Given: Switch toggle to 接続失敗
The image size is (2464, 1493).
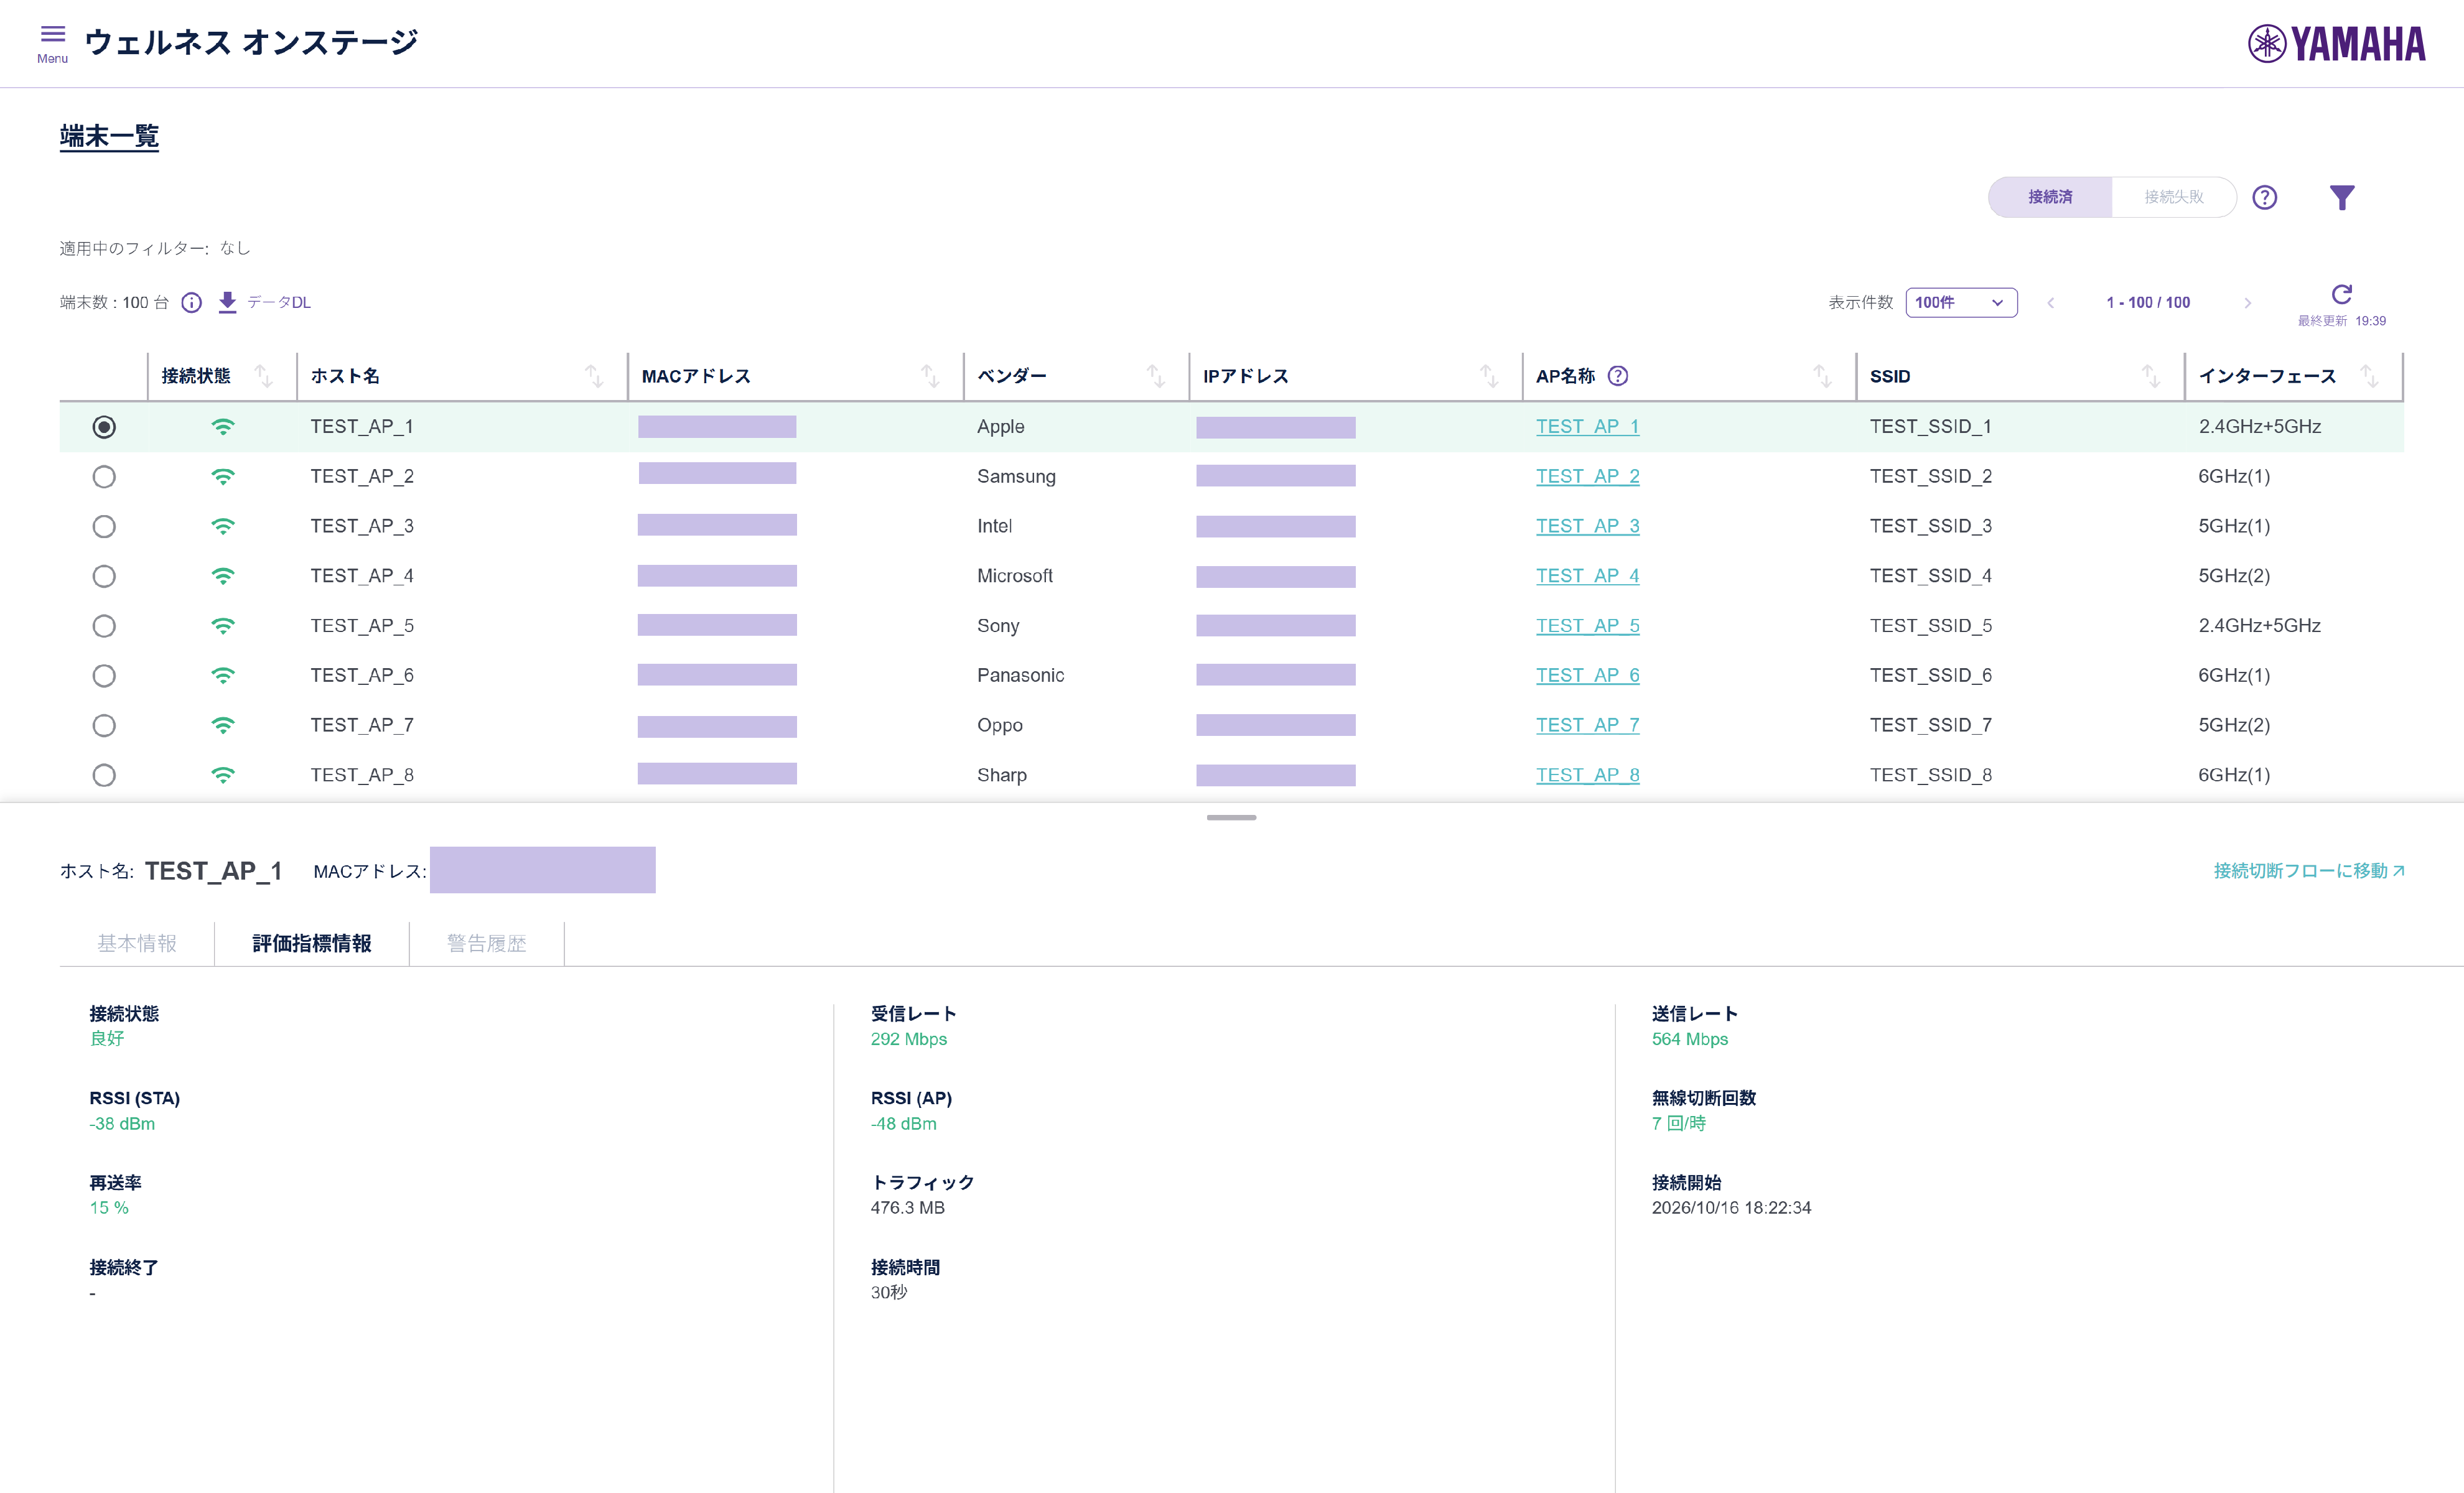Looking at the screenshot, I should (x=2173, y=197).
